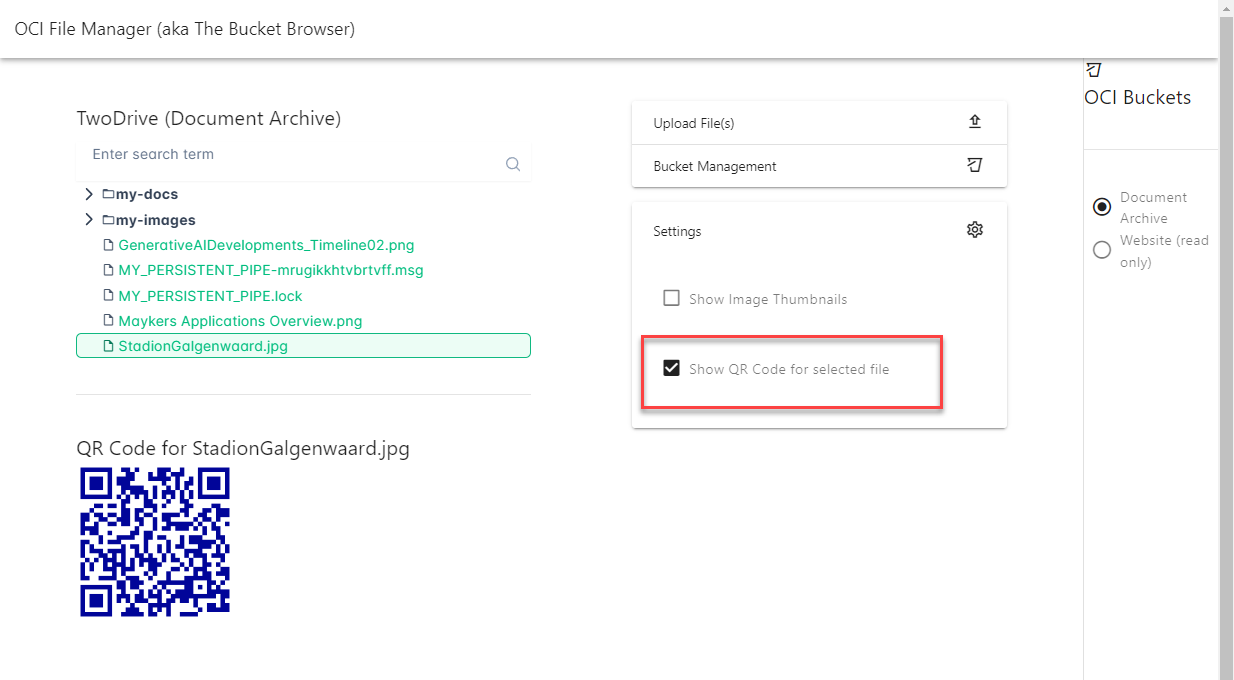This screenshot has height=680, width=1234.
Task: Click file icon of StadionGalgenwaard.jpg
Action: coord(110,347)
